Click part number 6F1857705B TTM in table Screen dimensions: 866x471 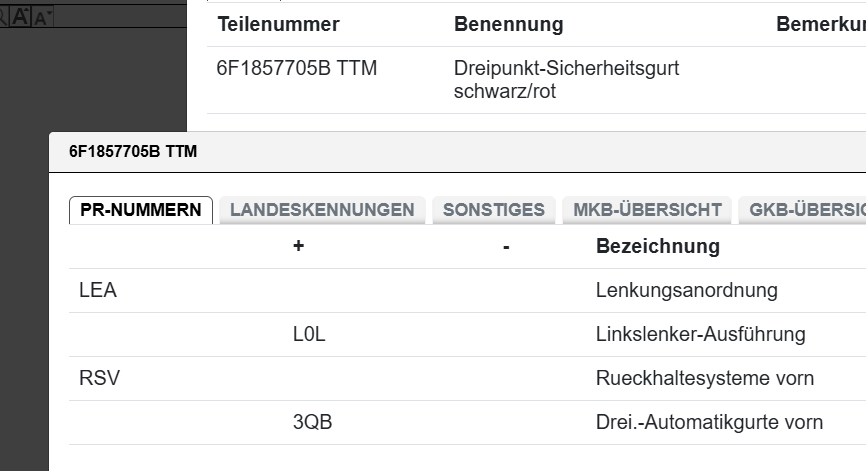(297, 69)
